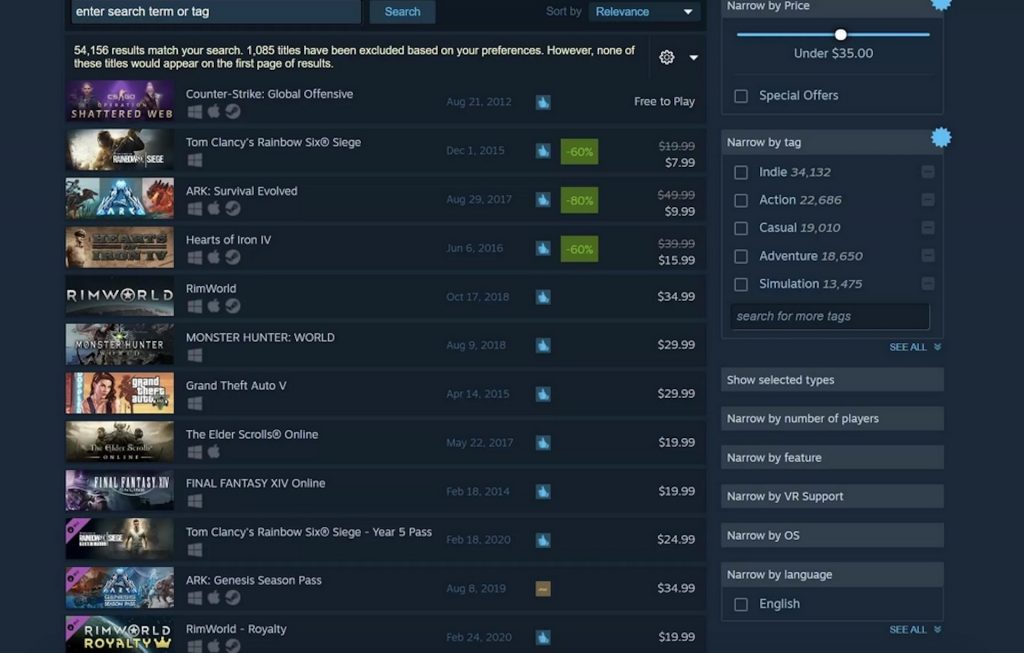Click SEE ALL under tag filters
This screenshot has width=1024, height=653.
click(915, 347)
